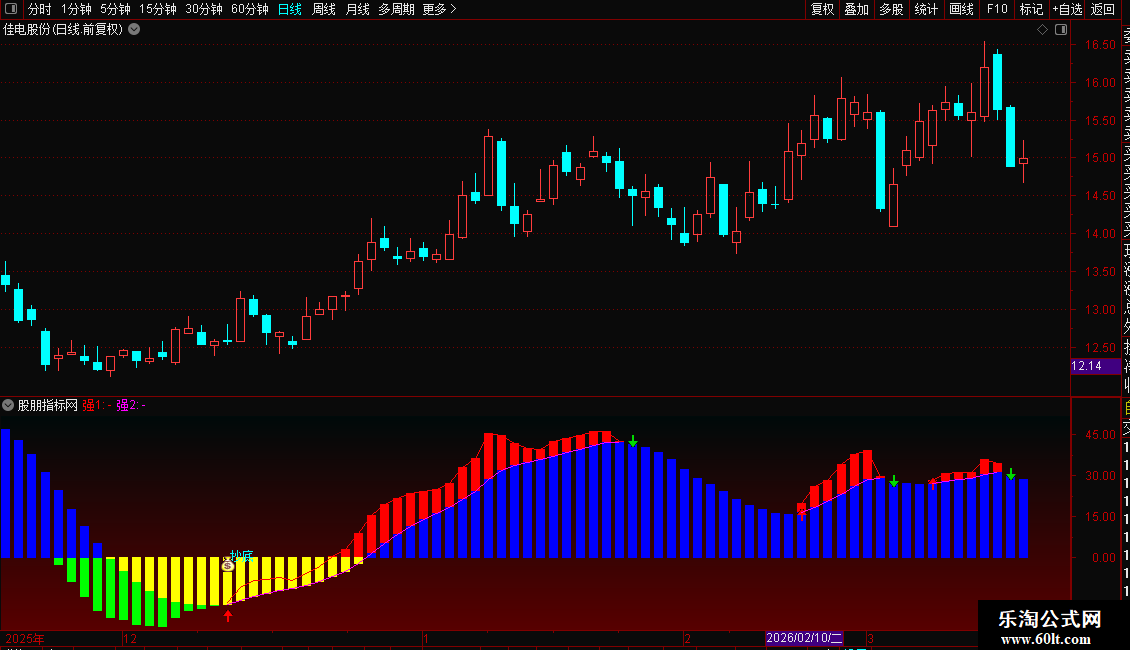
Task: Click the 2025年 label on time axis
Action: [x=25, y=638]
